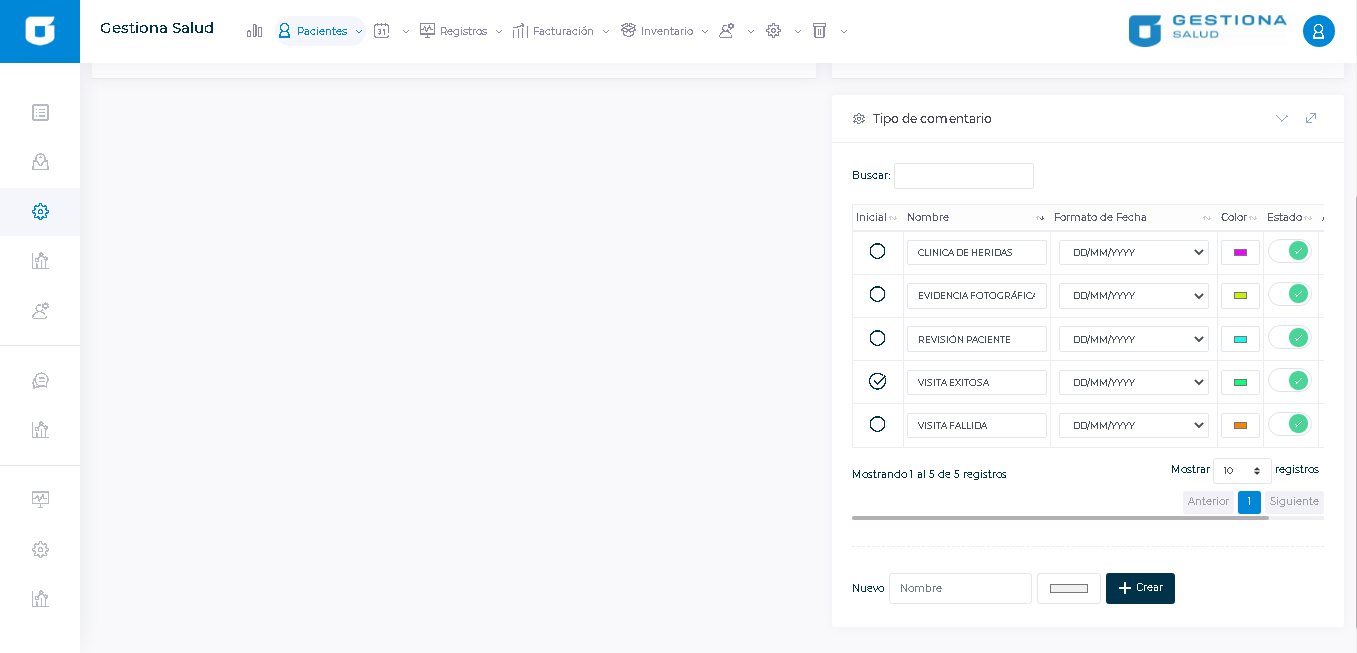This screenshot has height=653, width=1357.
Task: Focus the Buscar search field
Action: [963, 176]
